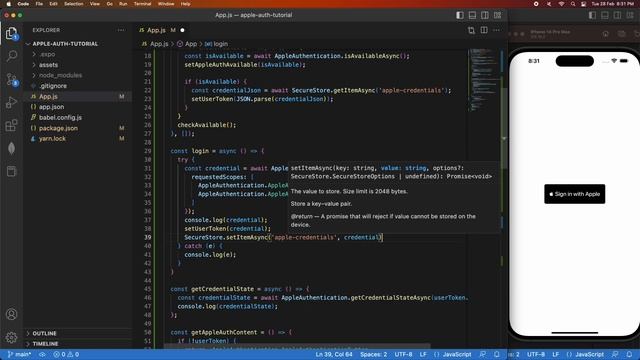Screen dimensions: 640x360
Task: Open editor More Actions ellipsis
Action: coord(496,30)
